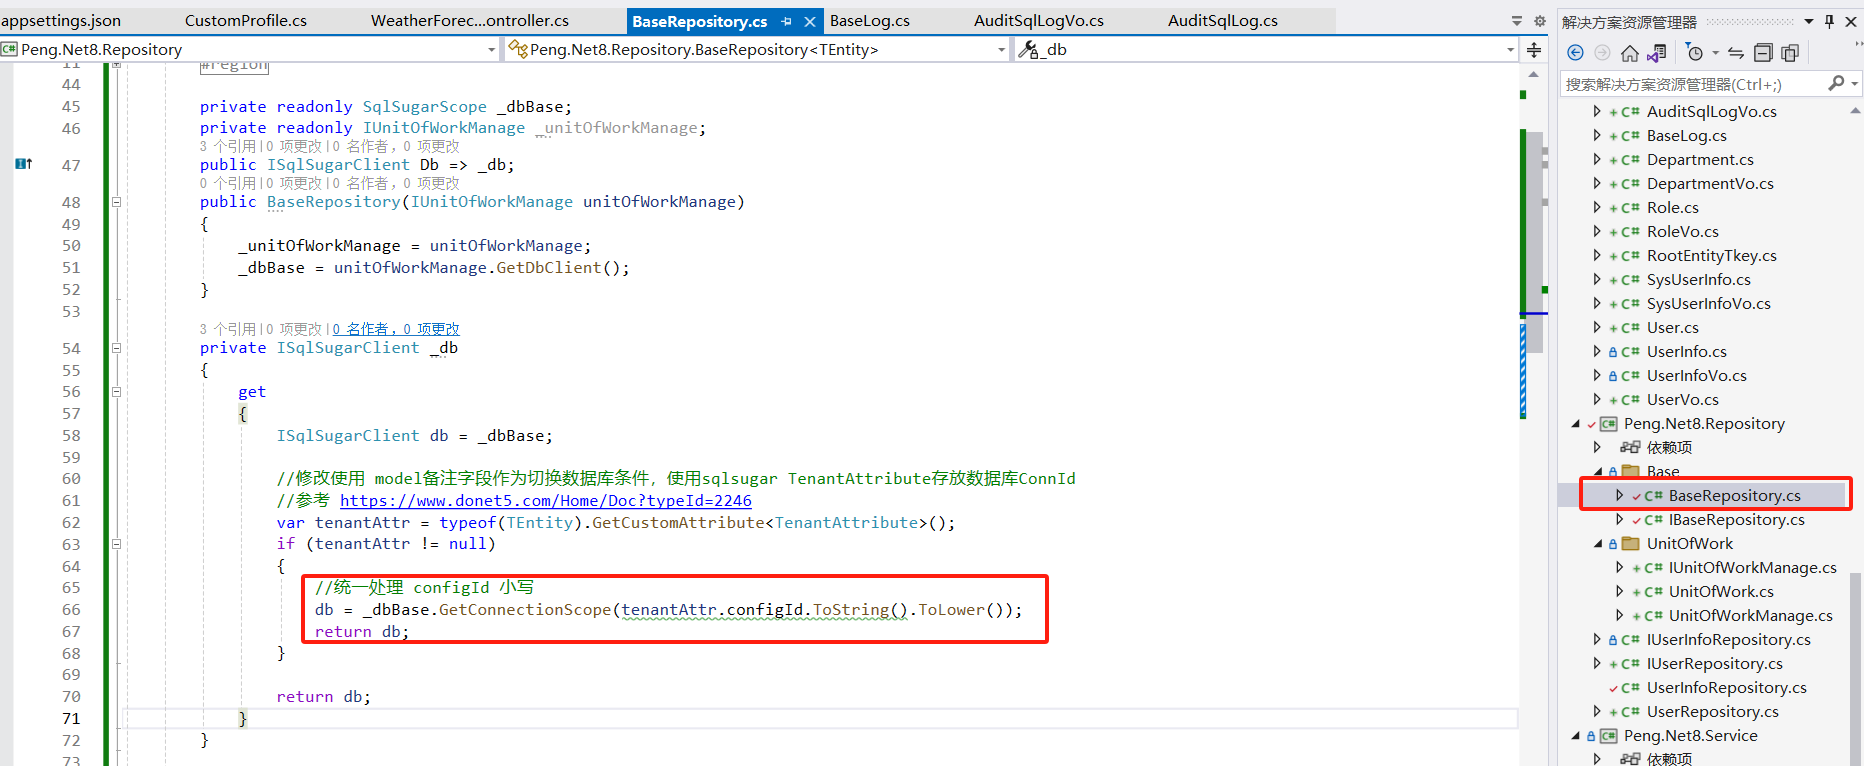
Task: Collapse the BaseRepository constructor at line 48
Action: tap(116, 202)
